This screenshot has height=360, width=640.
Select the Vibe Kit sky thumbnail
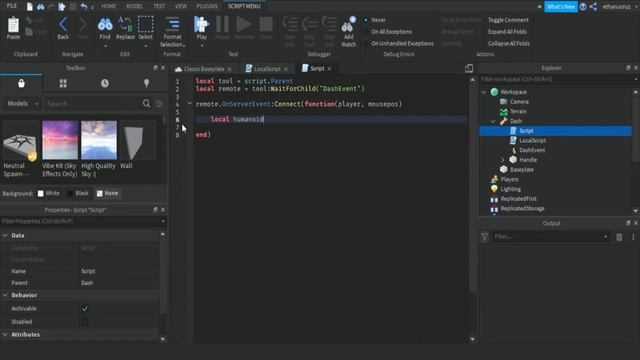(x=60, y=140)
